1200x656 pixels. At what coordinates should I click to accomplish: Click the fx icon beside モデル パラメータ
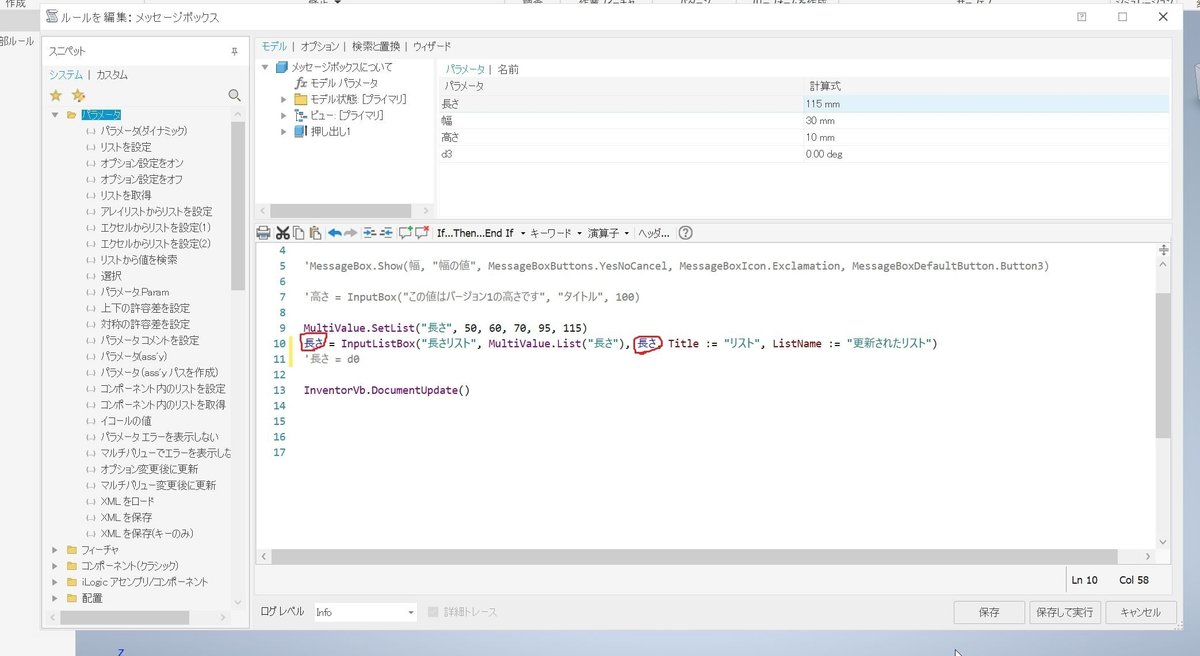300,83
